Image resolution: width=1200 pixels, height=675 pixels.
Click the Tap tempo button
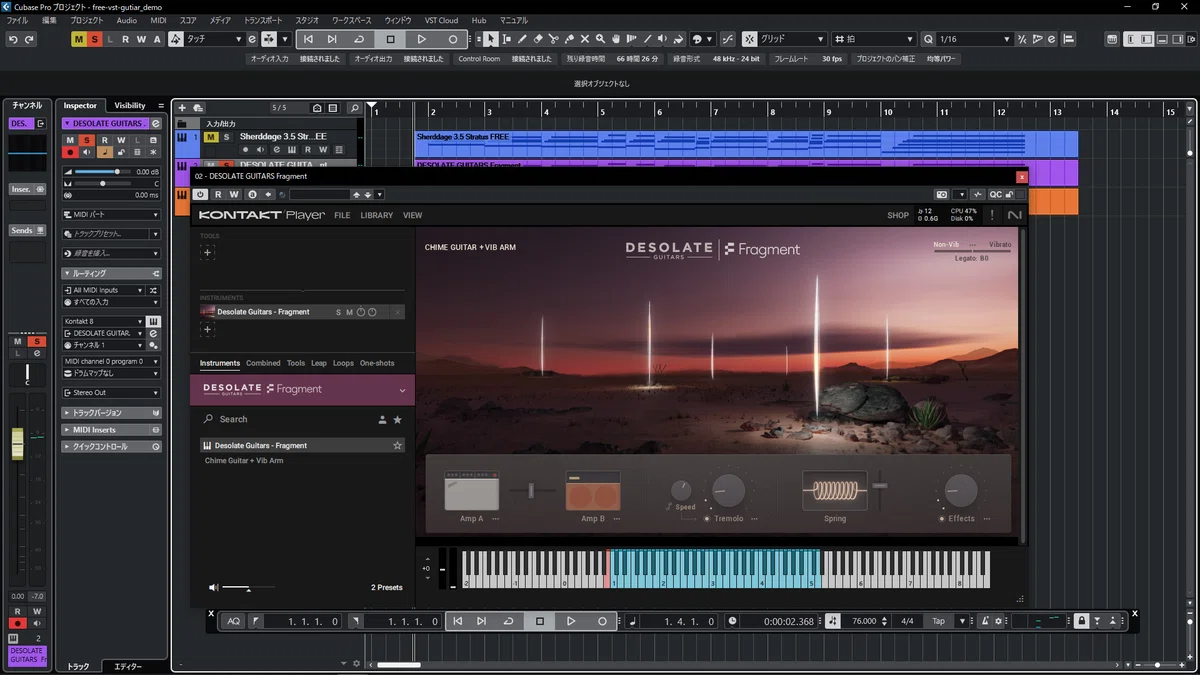click(938, 621)
